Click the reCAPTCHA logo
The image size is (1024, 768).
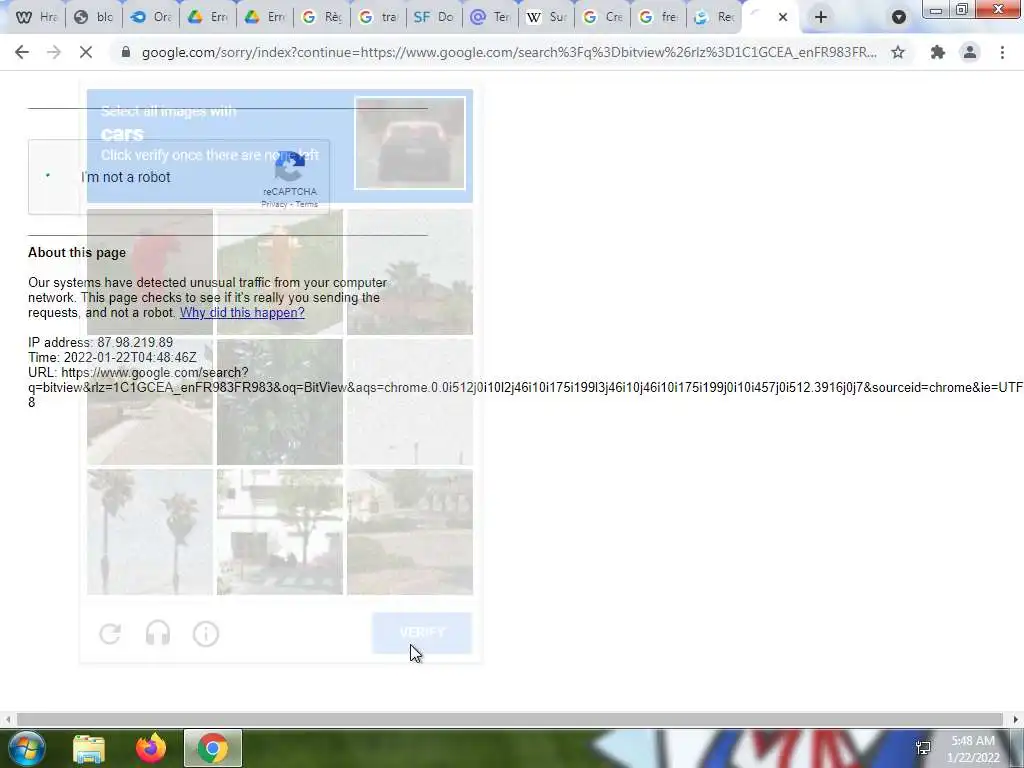pyautogui.click(x=289, y=167)
